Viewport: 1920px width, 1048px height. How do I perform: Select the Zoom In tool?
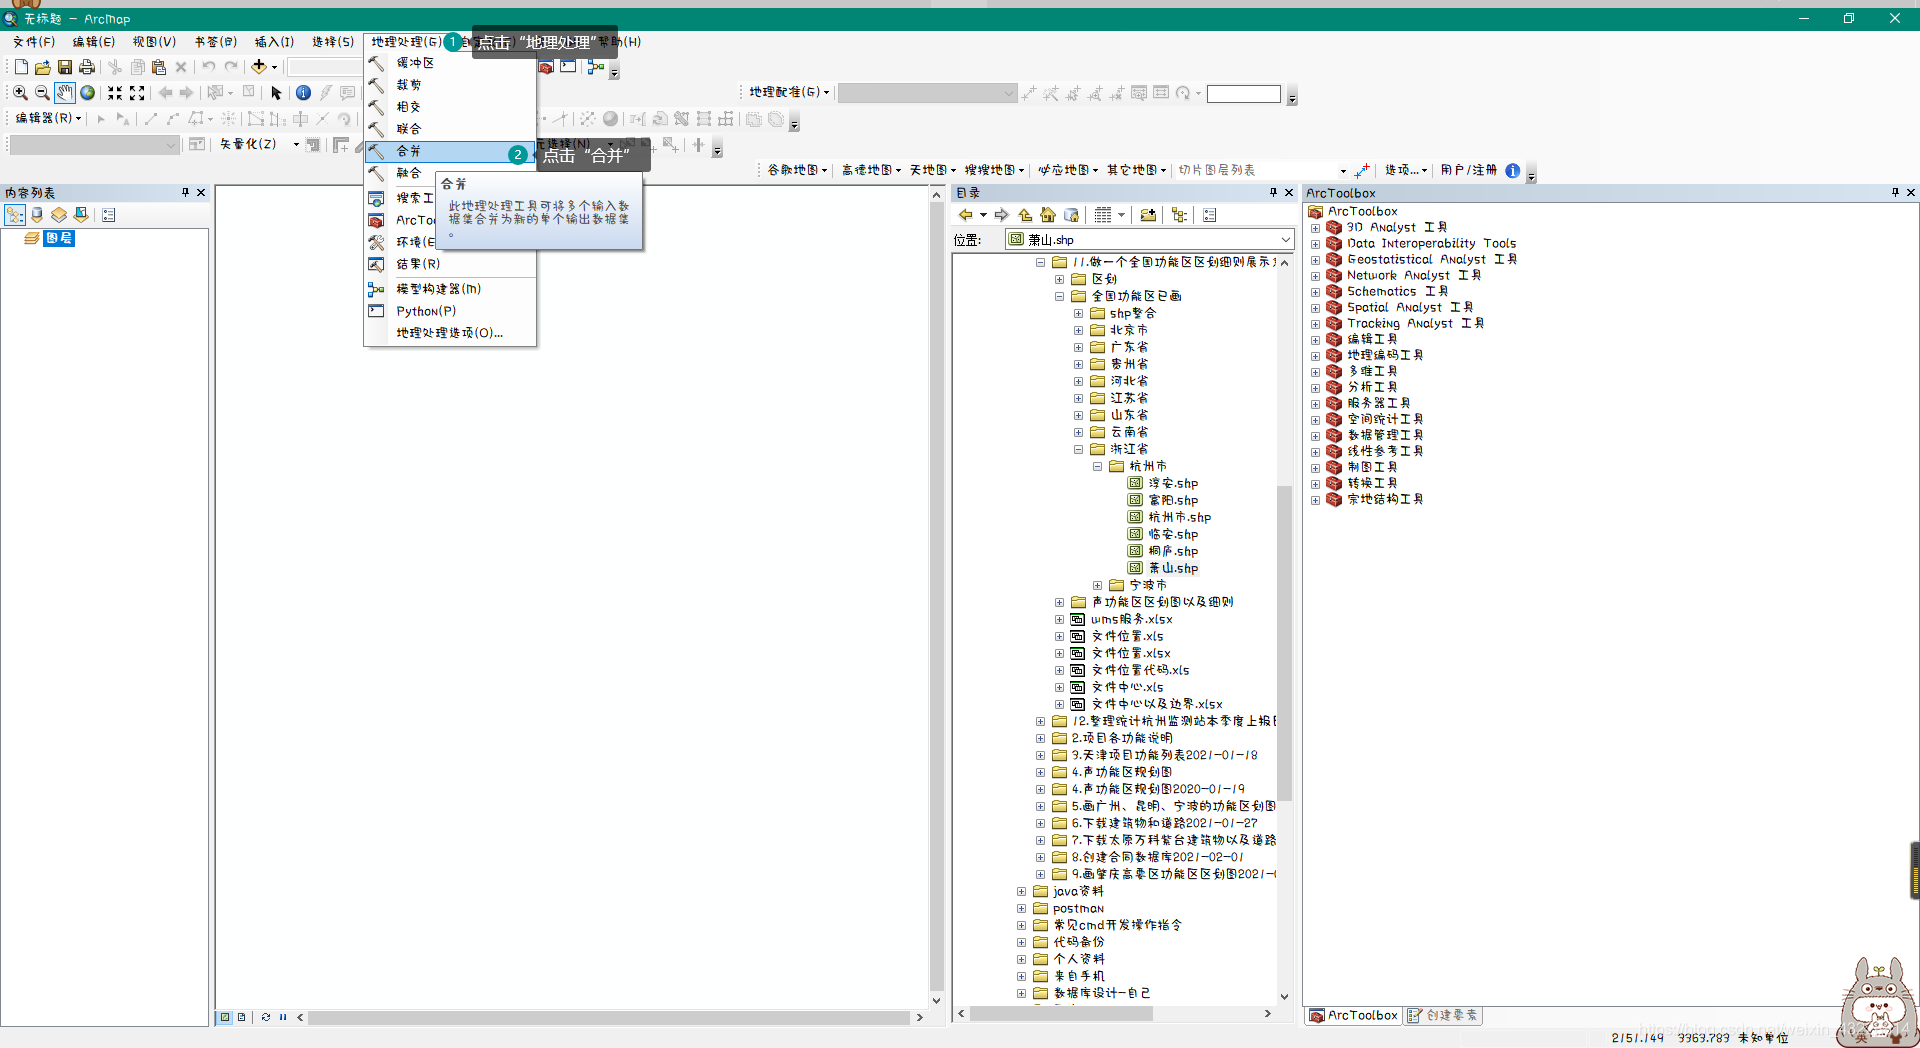(x=20, y=93)
